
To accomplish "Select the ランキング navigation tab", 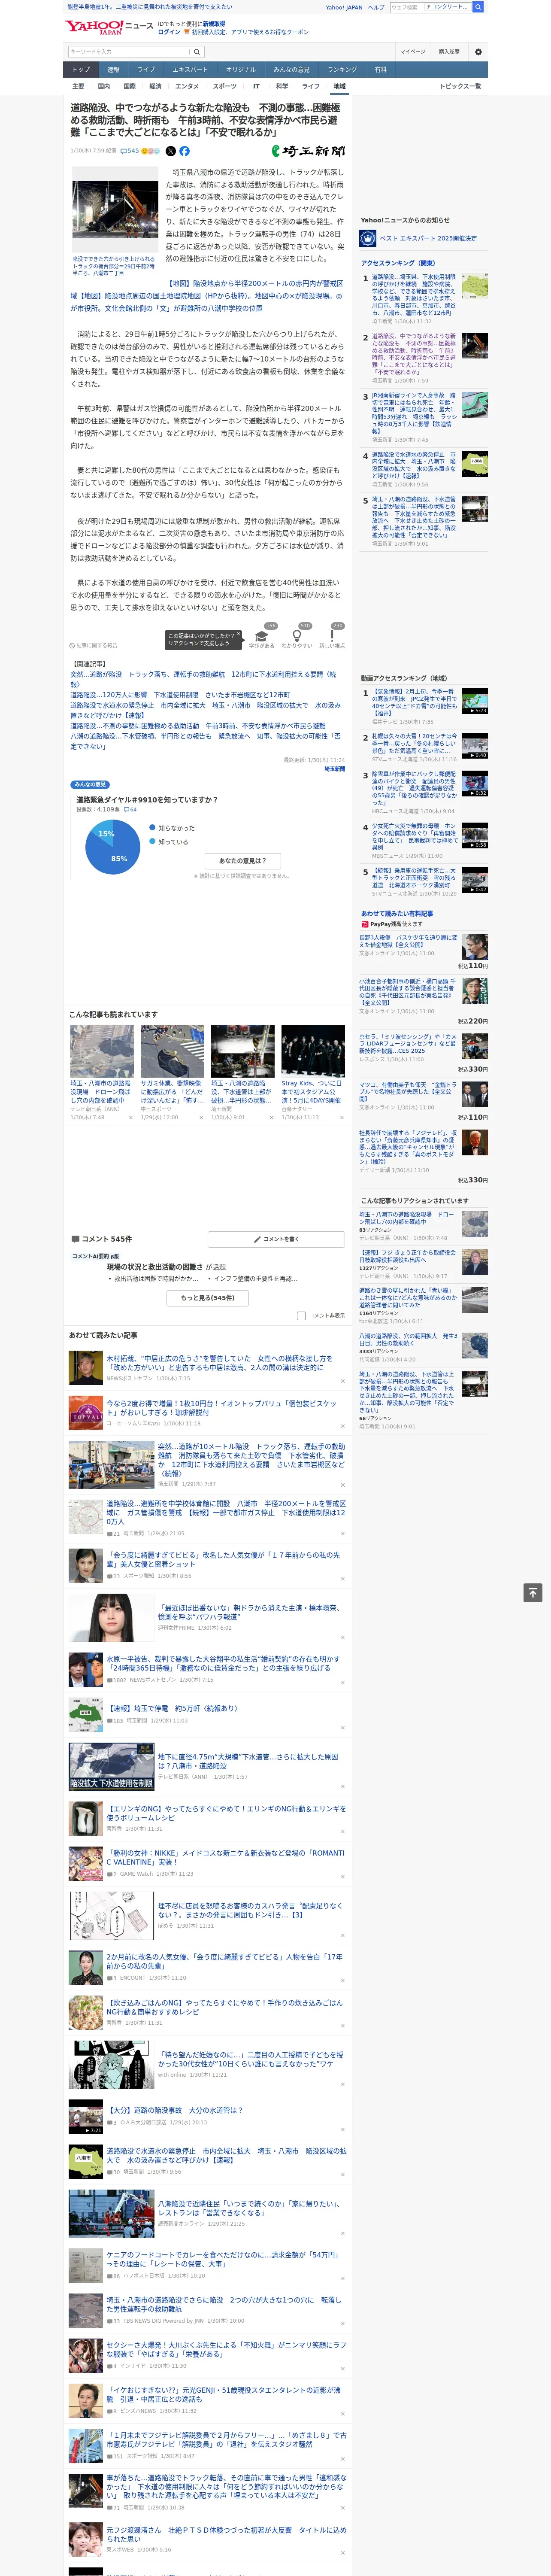I will (342, 70).
